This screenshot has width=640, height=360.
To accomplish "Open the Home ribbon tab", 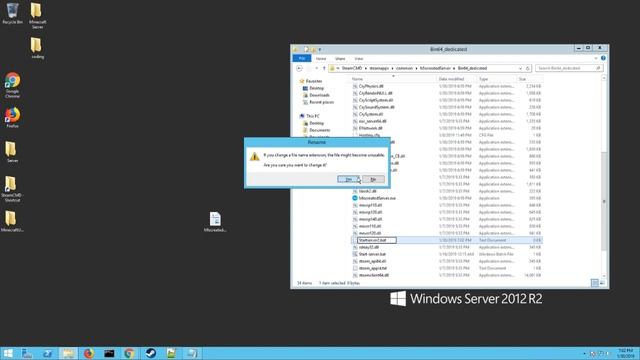I will click(x=321, y=59).
